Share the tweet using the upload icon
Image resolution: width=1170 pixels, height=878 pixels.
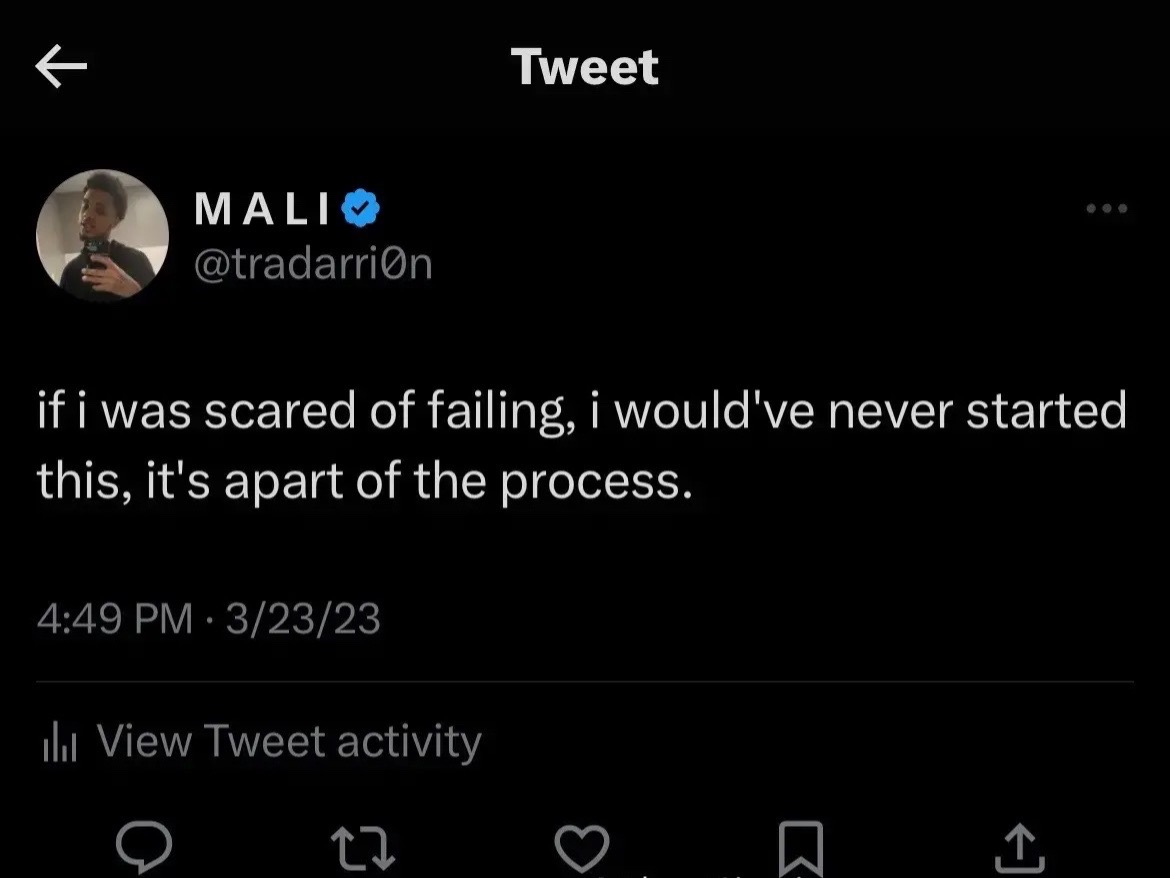(1020, 848)
